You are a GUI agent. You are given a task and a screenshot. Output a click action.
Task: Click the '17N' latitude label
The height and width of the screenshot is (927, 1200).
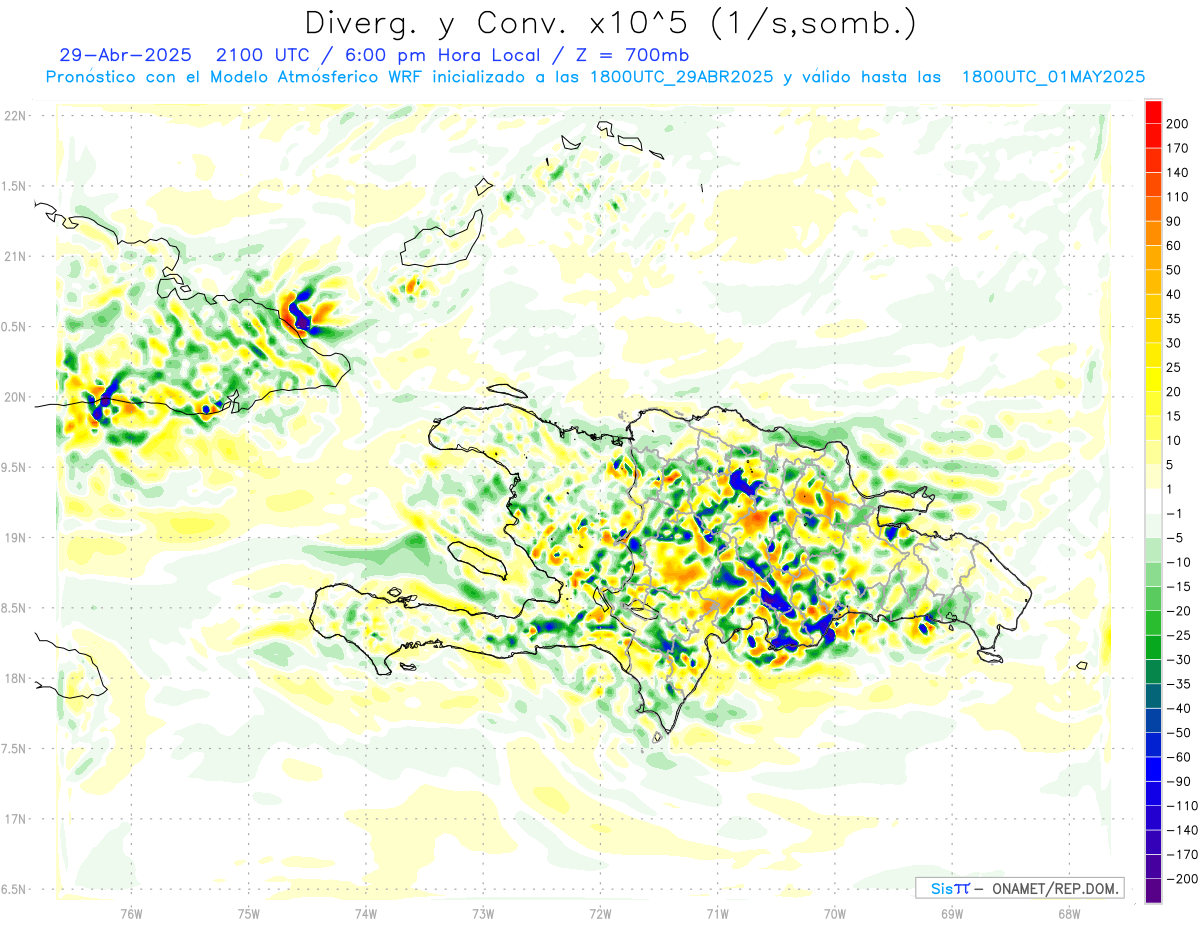pos(16,819)
